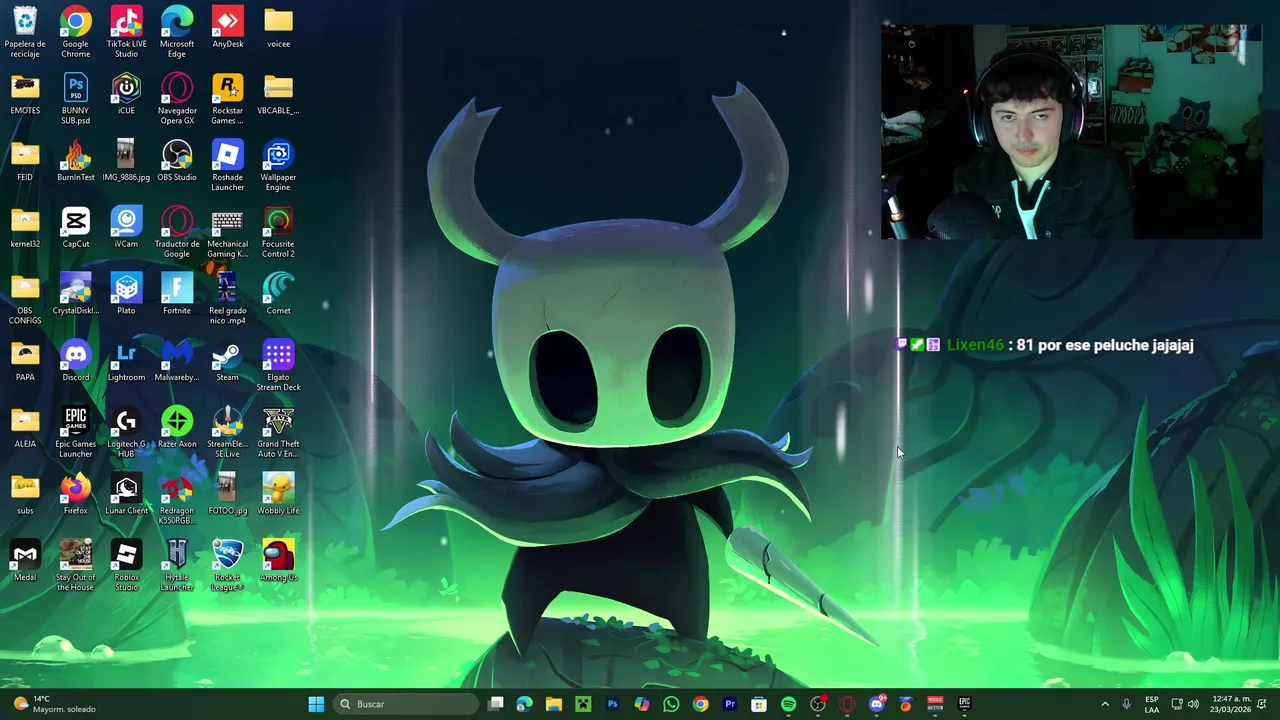Open the VBCABLE folder
Screen dimensions: 1280x720
(x=278, y=95)
